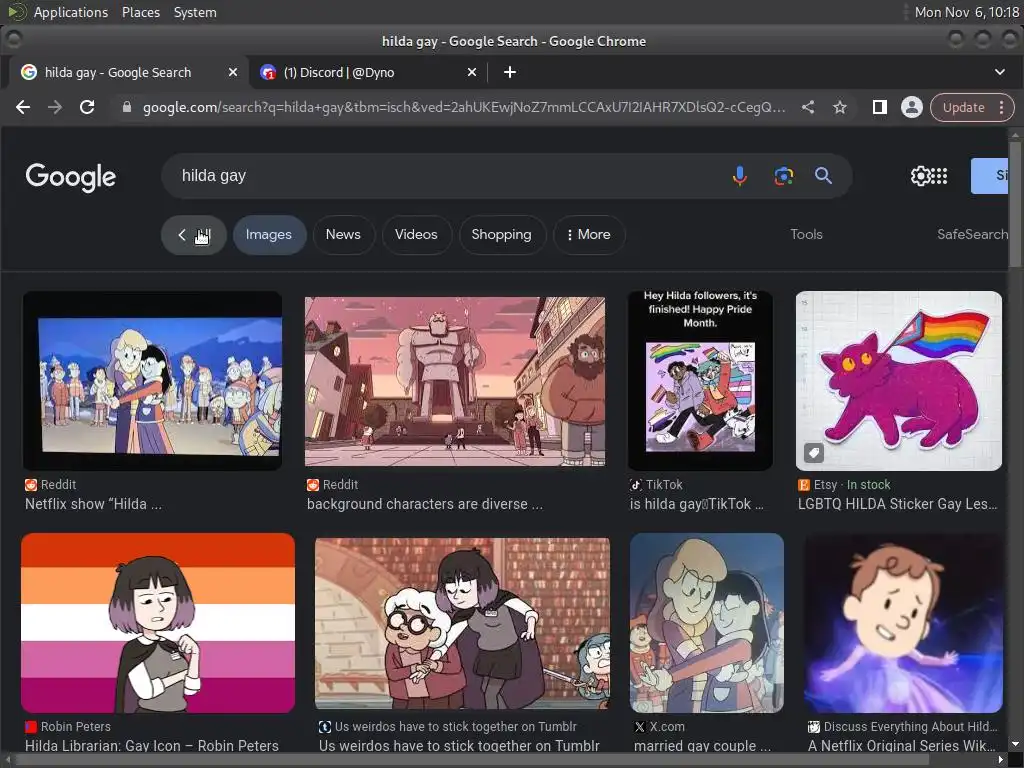Open the glowing boy character thumbnail
Screen dimensions: 1024x768
pyautogui.click(x=903, y=622)
